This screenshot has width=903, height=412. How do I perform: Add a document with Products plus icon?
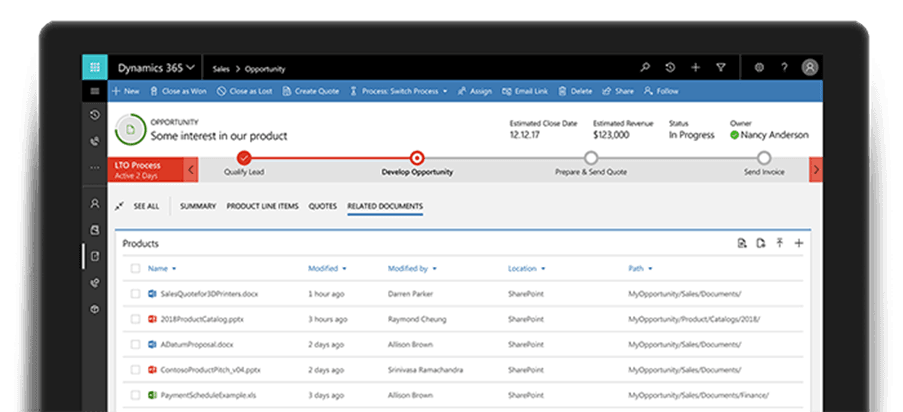coord(799,243)
